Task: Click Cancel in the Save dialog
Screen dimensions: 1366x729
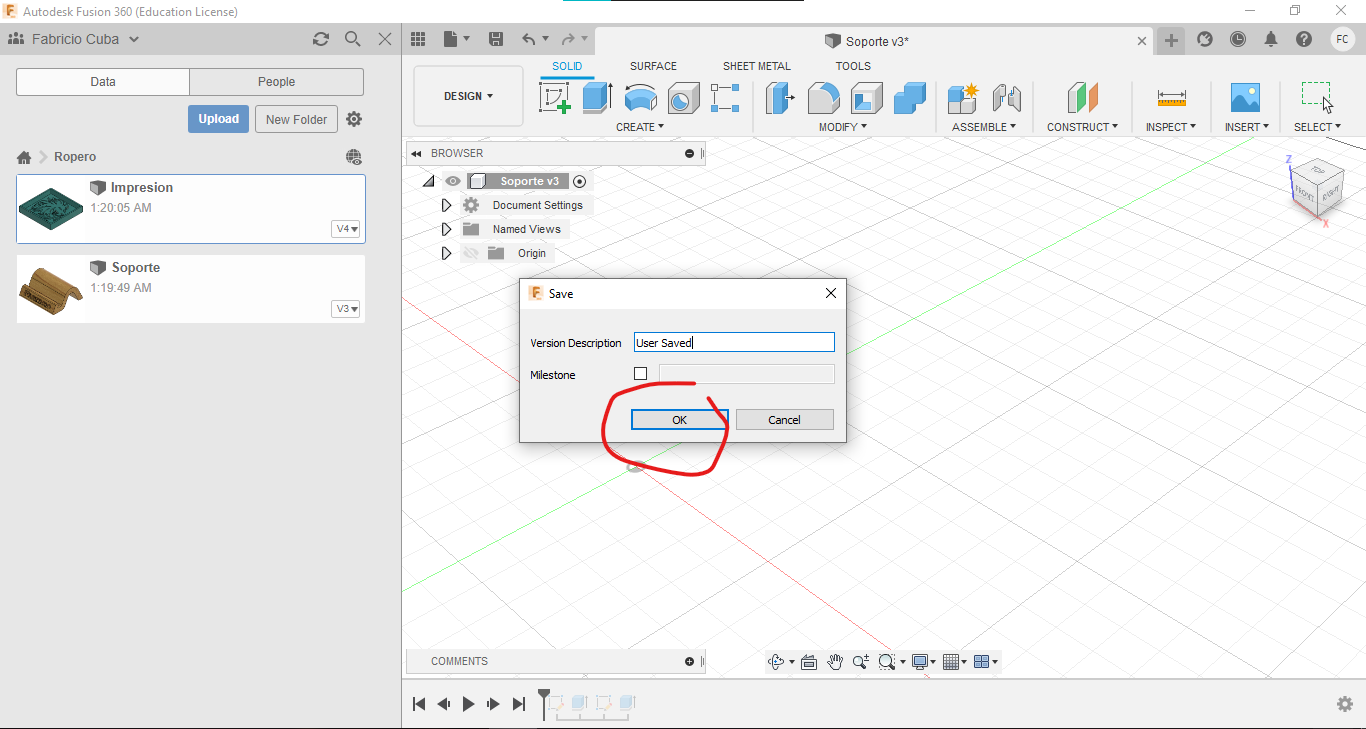Action: point(785,420)
